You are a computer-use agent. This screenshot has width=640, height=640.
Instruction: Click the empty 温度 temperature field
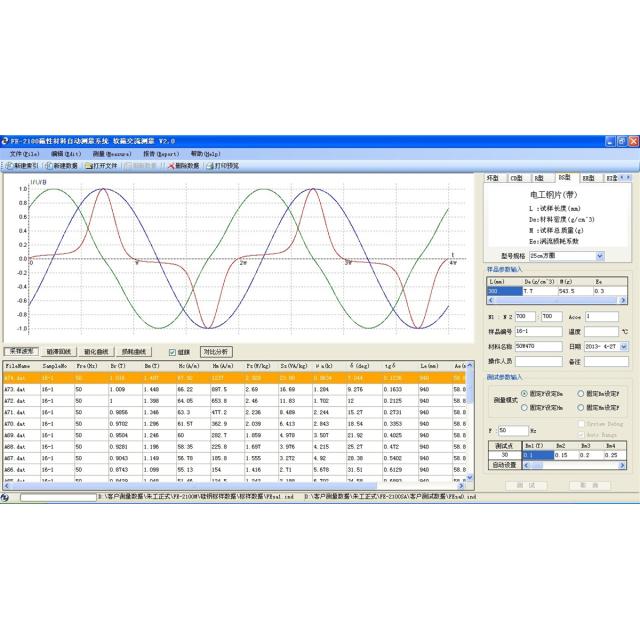(601, 331)
